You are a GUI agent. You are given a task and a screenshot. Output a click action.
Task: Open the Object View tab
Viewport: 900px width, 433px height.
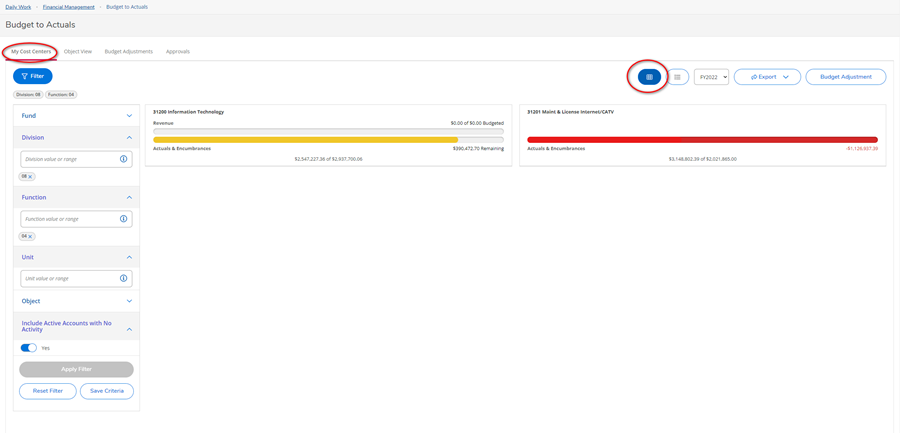pyautogui.click(x=78, y=51)
